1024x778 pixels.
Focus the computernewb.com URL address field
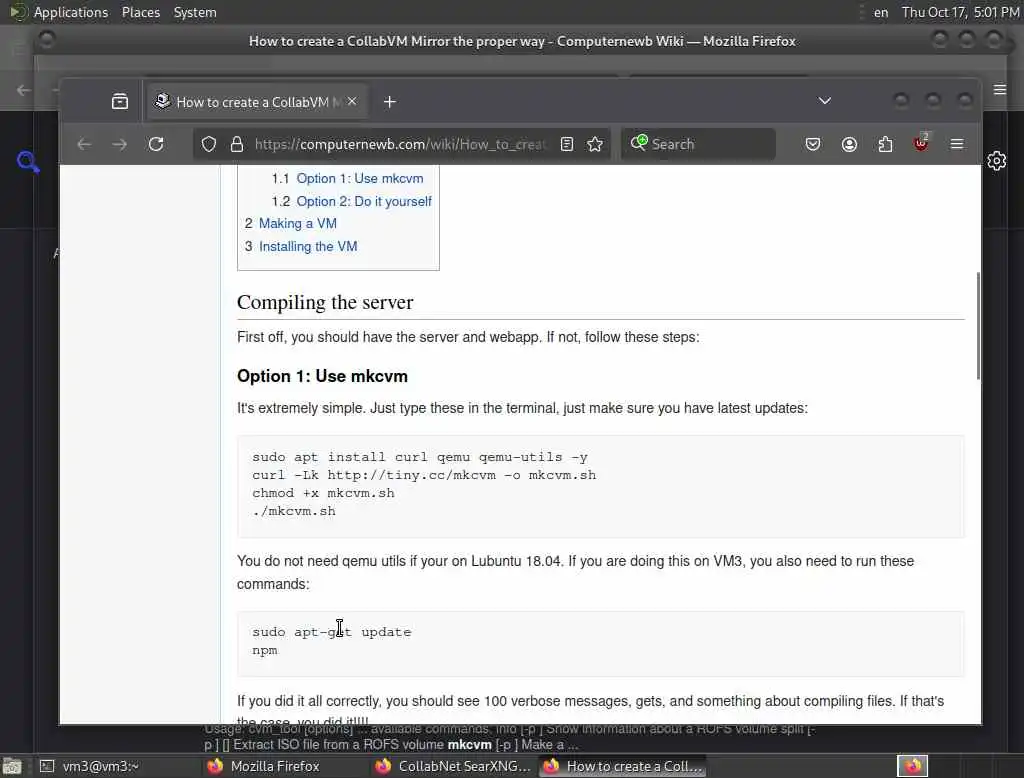(x=400, y=144)
